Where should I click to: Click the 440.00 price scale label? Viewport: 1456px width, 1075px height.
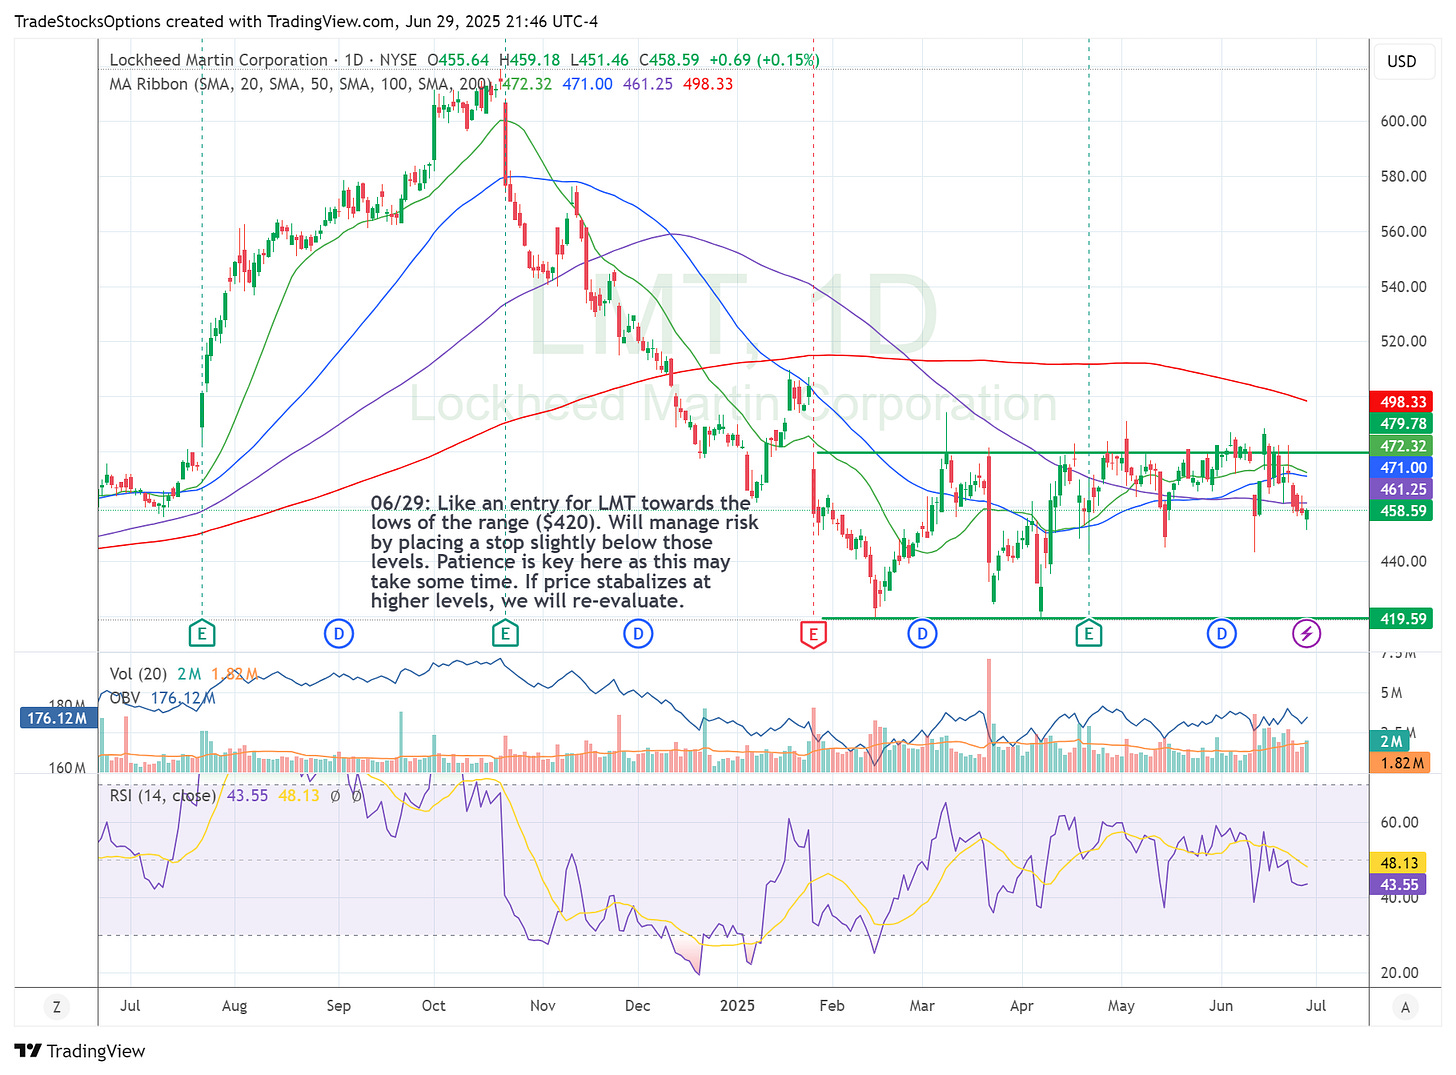1403,561
